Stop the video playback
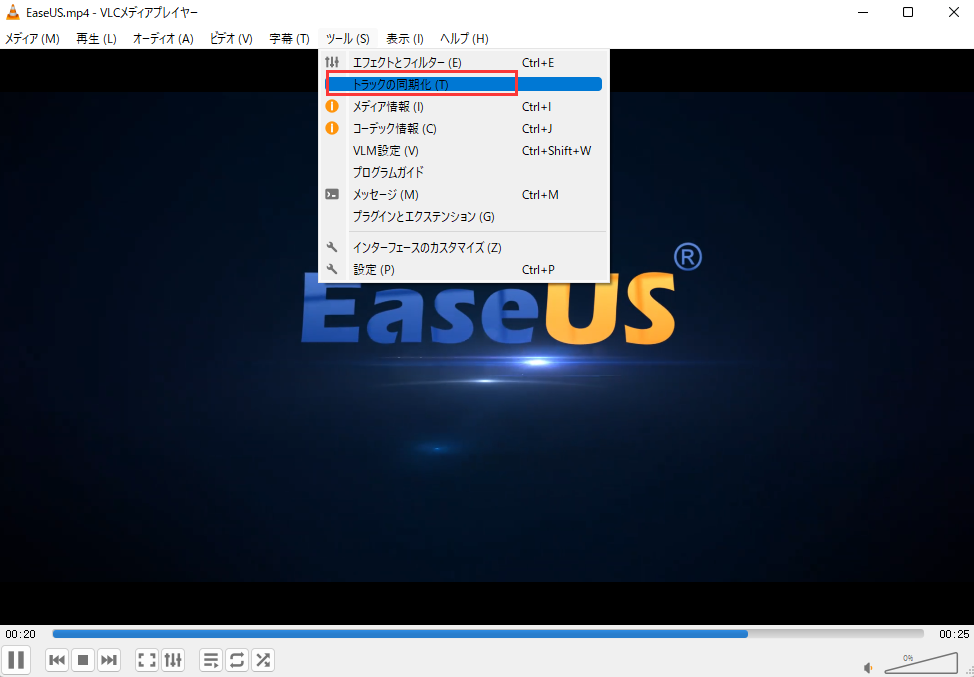The width and height of the screenshot is (974, 677). pos(84,660)
